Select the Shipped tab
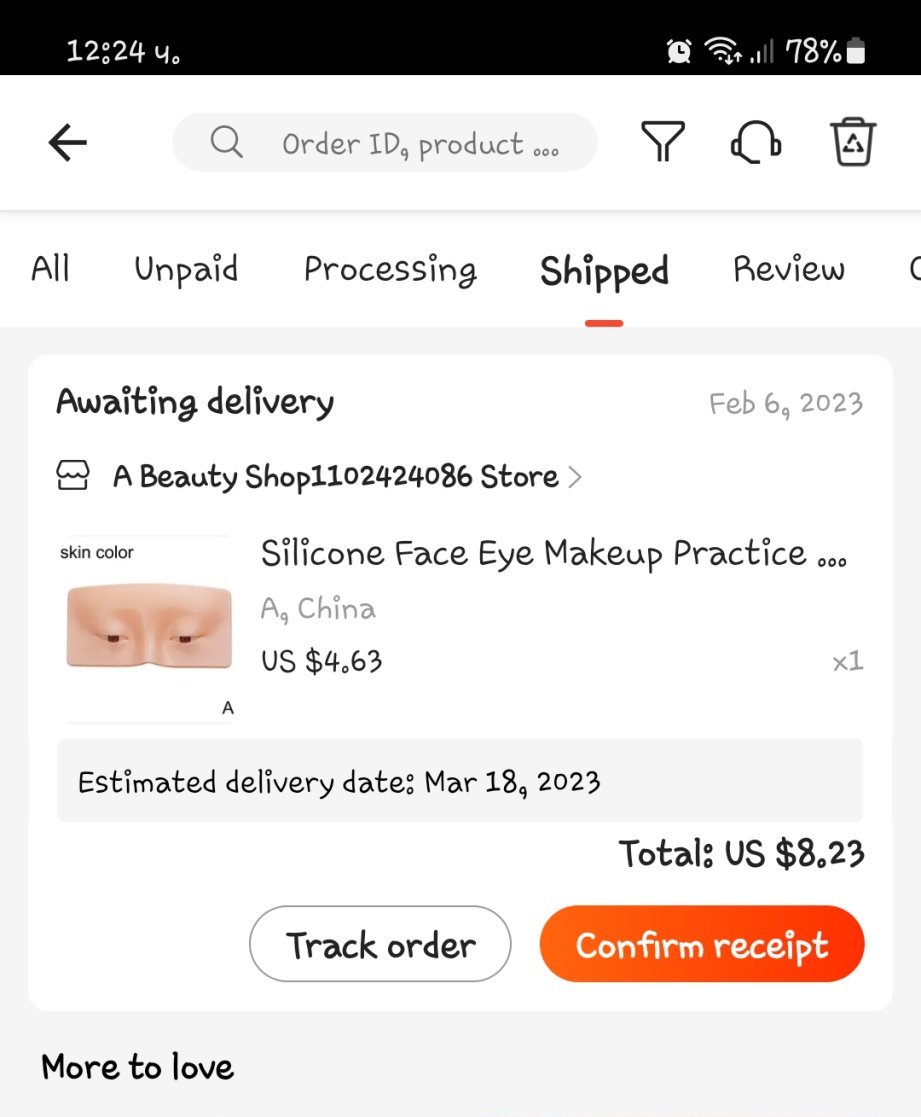The height and width of the screenshot is (1117, 921). (x=604, y=271)
